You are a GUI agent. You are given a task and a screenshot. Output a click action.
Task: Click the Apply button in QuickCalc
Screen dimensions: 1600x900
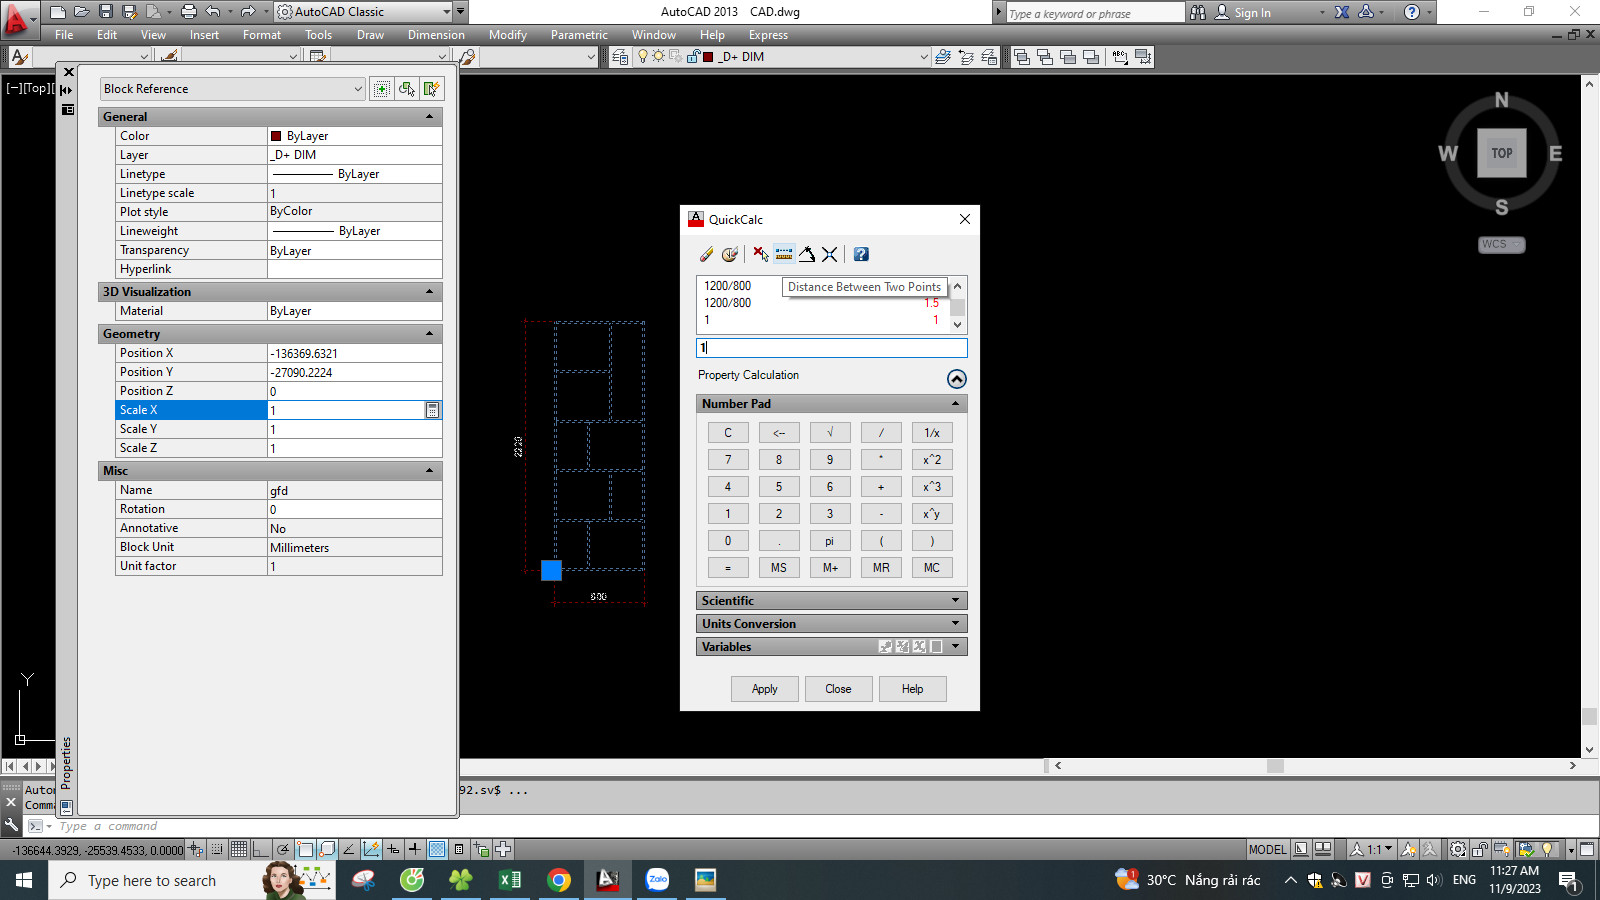click(765, 689)
